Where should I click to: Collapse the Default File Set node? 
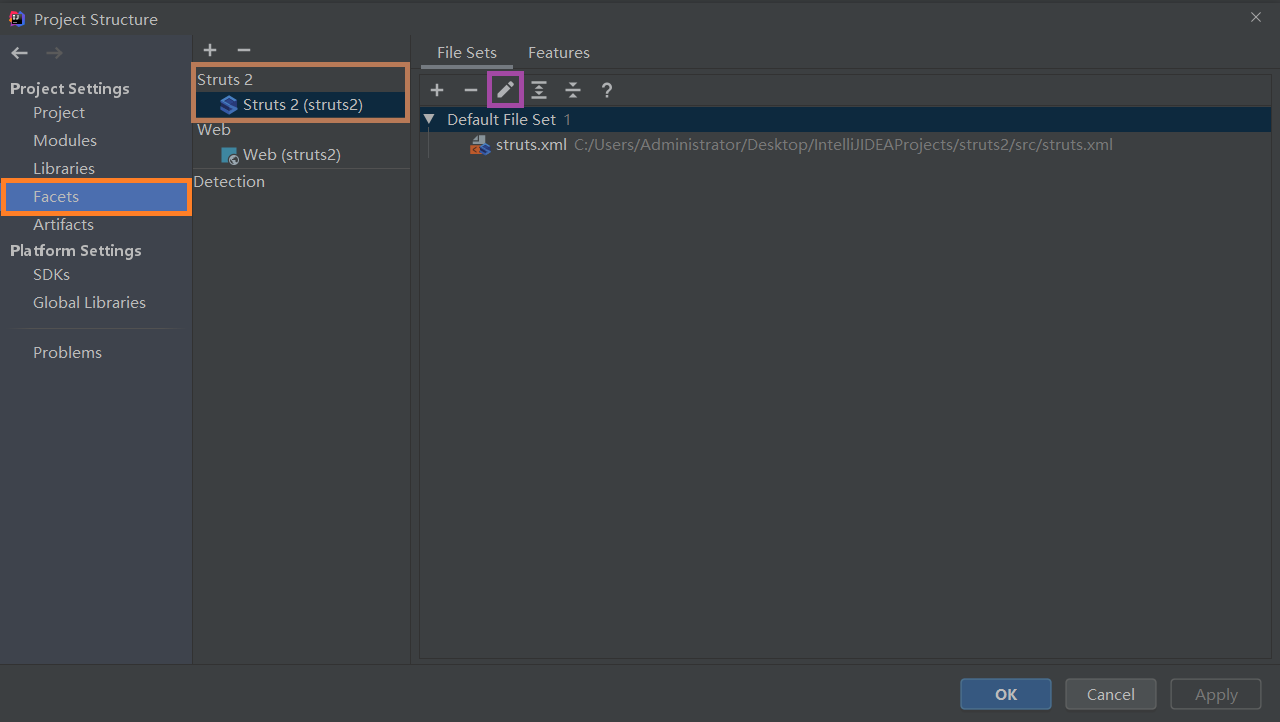coord(429,119)
